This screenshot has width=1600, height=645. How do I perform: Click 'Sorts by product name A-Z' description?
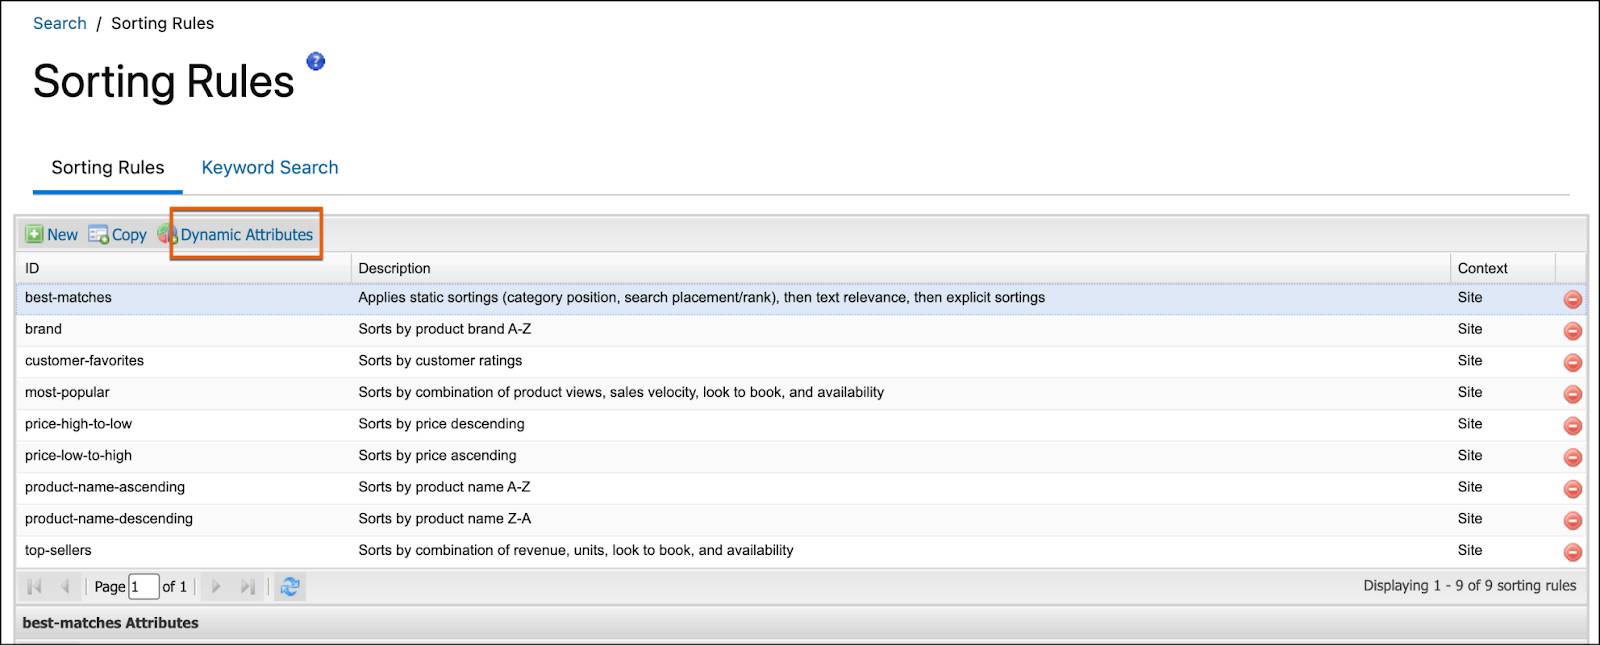444,487
